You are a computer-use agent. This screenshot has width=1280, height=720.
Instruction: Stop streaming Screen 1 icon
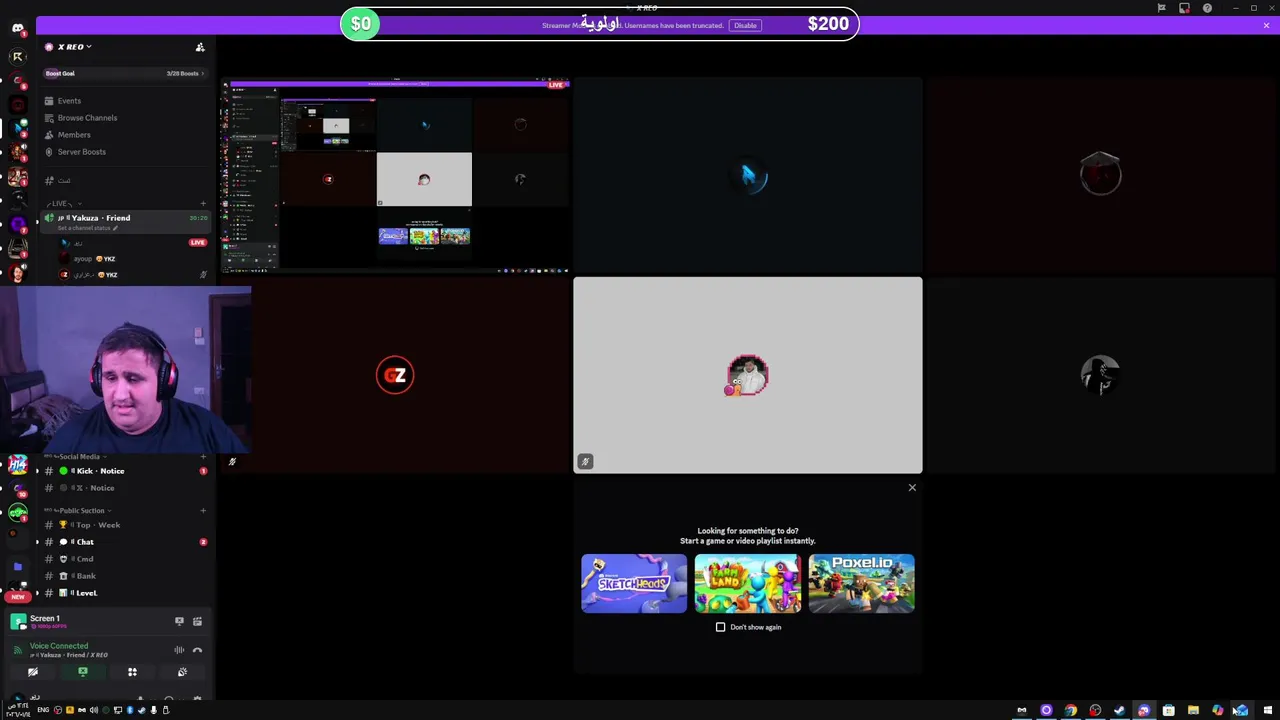tap(179, 621)
